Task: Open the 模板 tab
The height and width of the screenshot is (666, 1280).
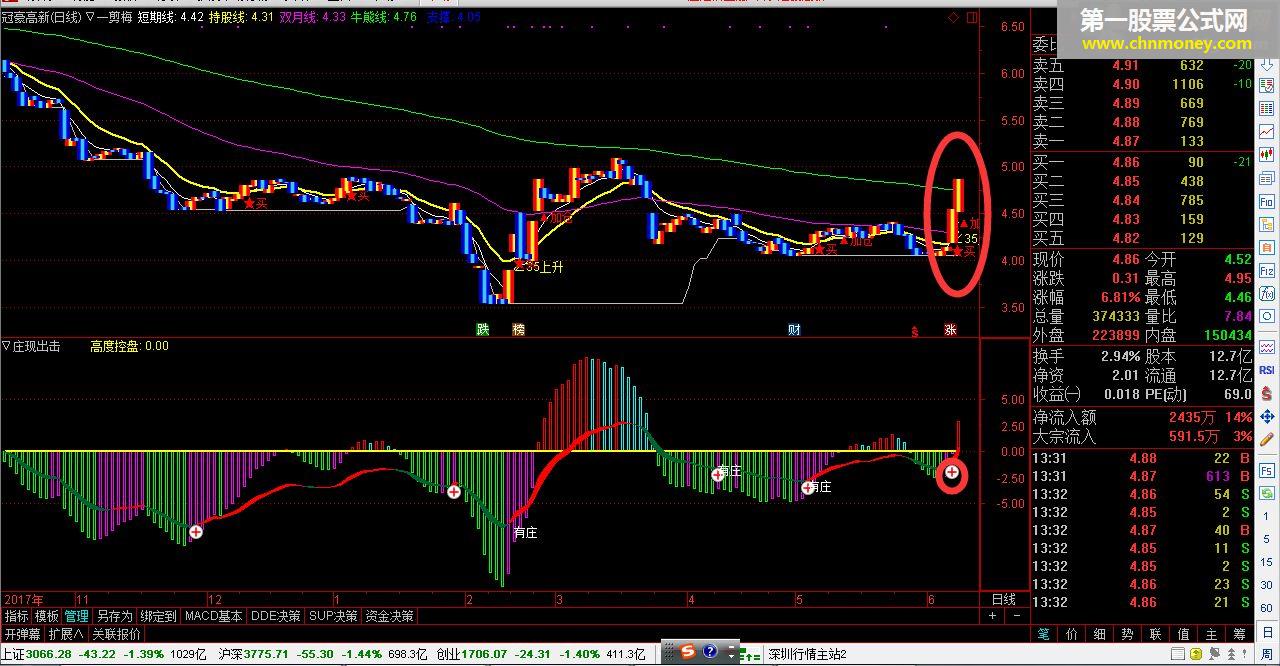Action: (47, 616)
